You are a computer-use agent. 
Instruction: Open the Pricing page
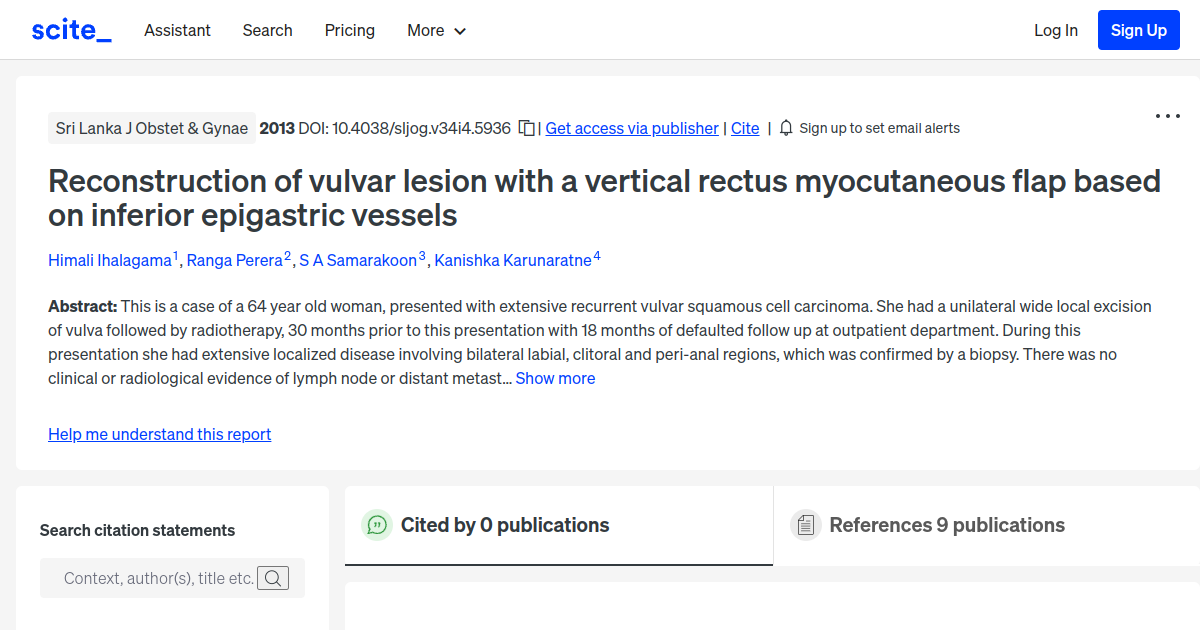[x=349, y=31]
